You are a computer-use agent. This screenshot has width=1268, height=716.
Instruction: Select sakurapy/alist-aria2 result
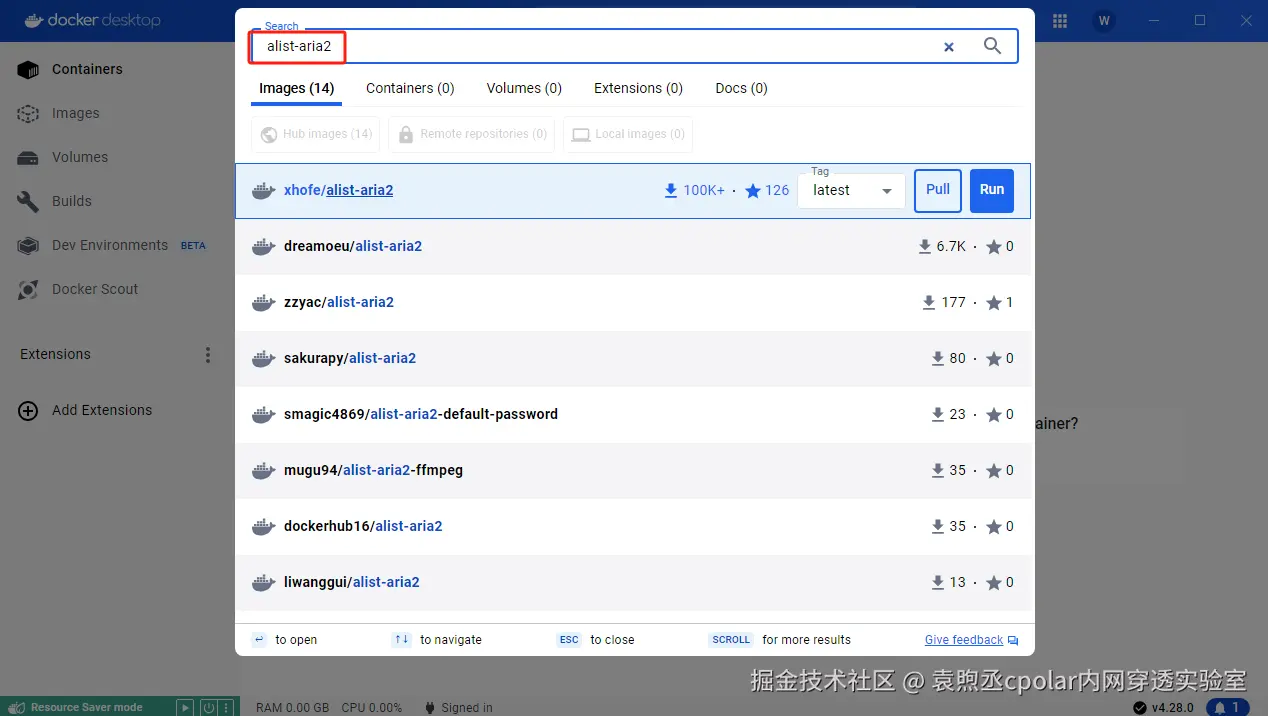point(633,358)
